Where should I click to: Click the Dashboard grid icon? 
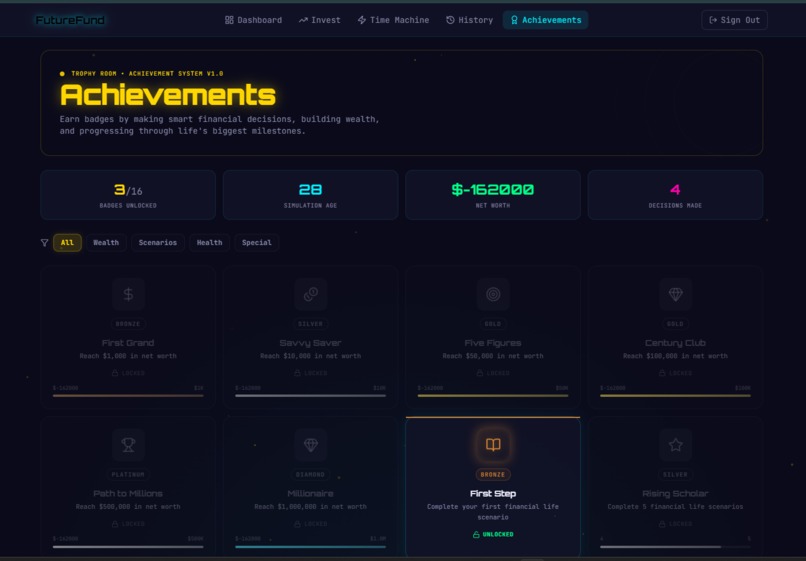coord(229,20)
